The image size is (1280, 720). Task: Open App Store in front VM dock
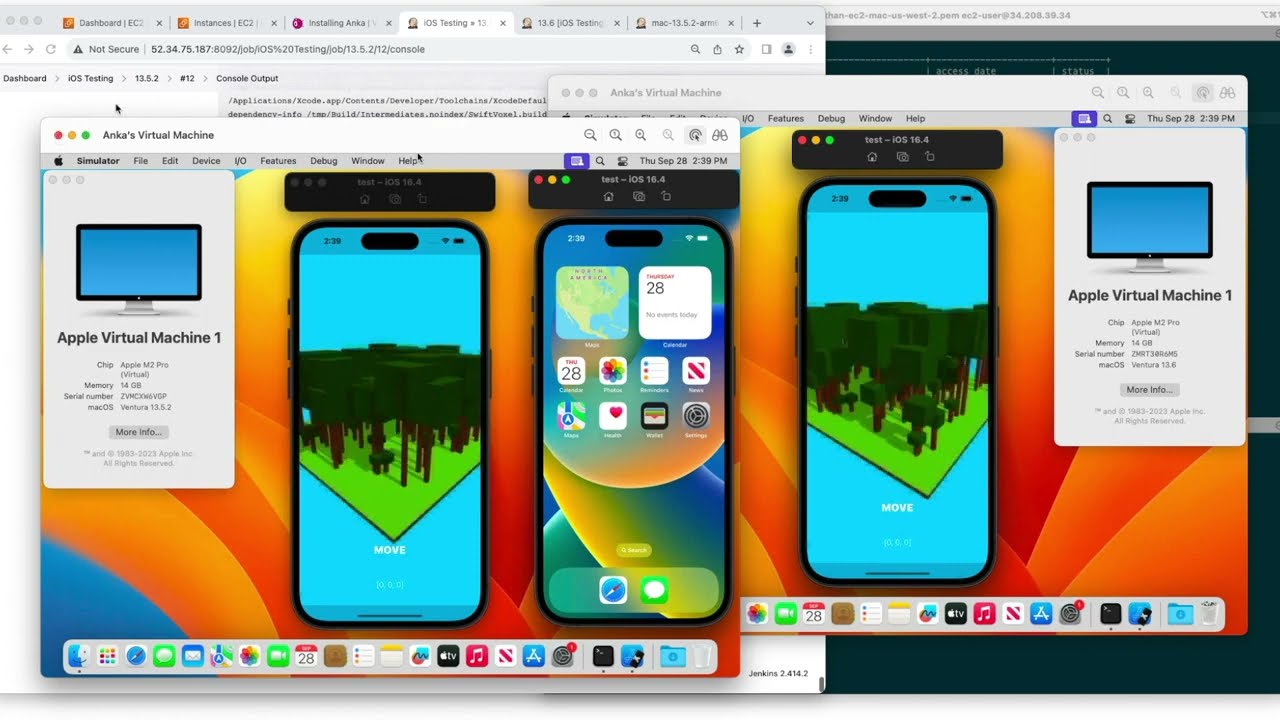click(534, 656)
